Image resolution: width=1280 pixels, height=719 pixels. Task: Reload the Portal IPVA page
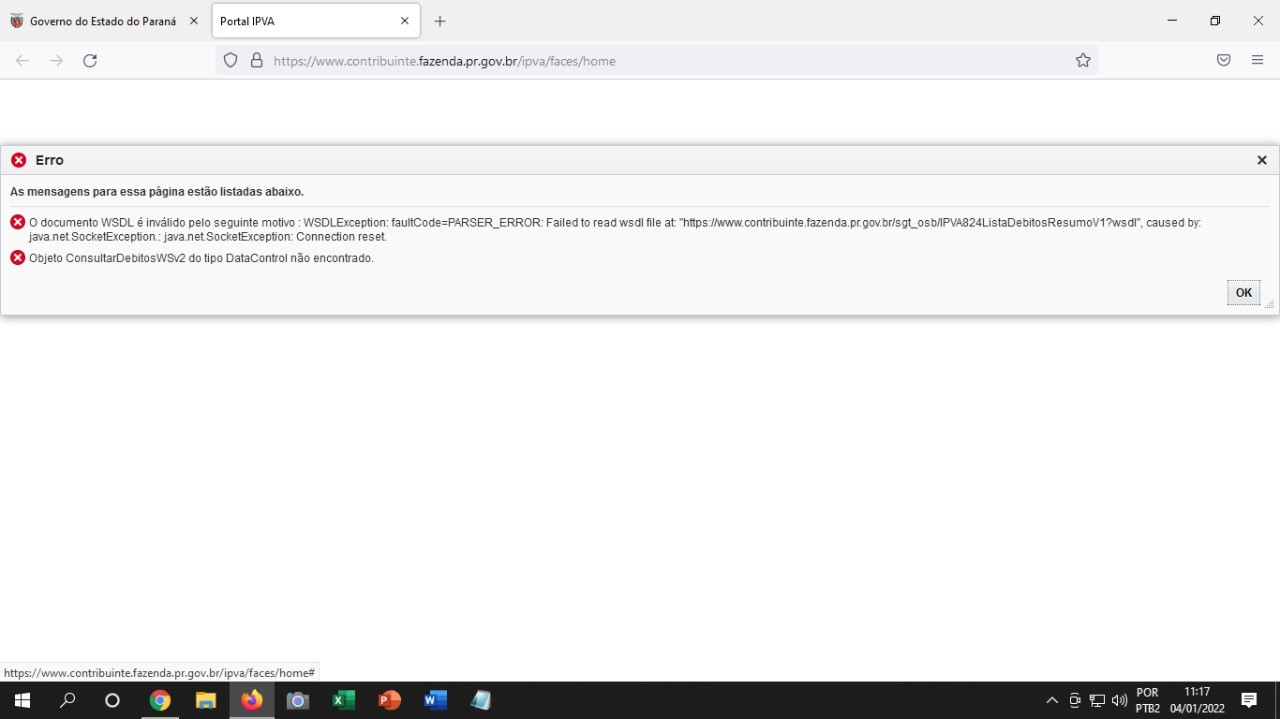(x=90, y=60)
